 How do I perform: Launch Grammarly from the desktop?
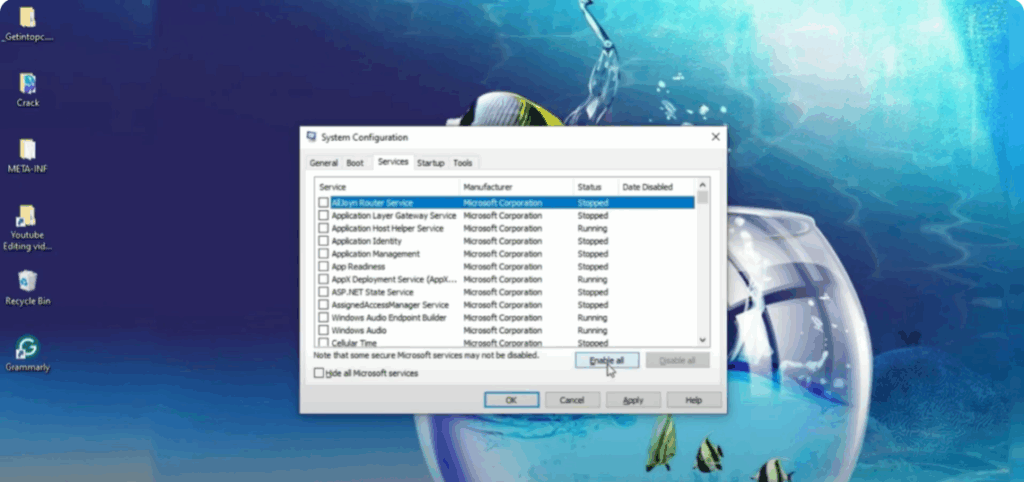click(27, 354)
